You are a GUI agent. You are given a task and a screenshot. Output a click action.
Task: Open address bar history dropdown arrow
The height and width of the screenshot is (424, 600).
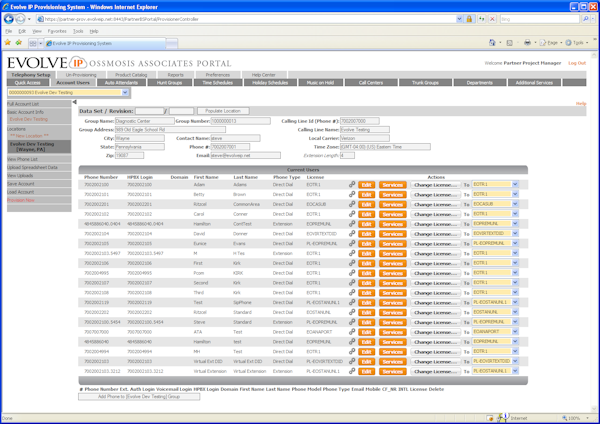(459, 19)
